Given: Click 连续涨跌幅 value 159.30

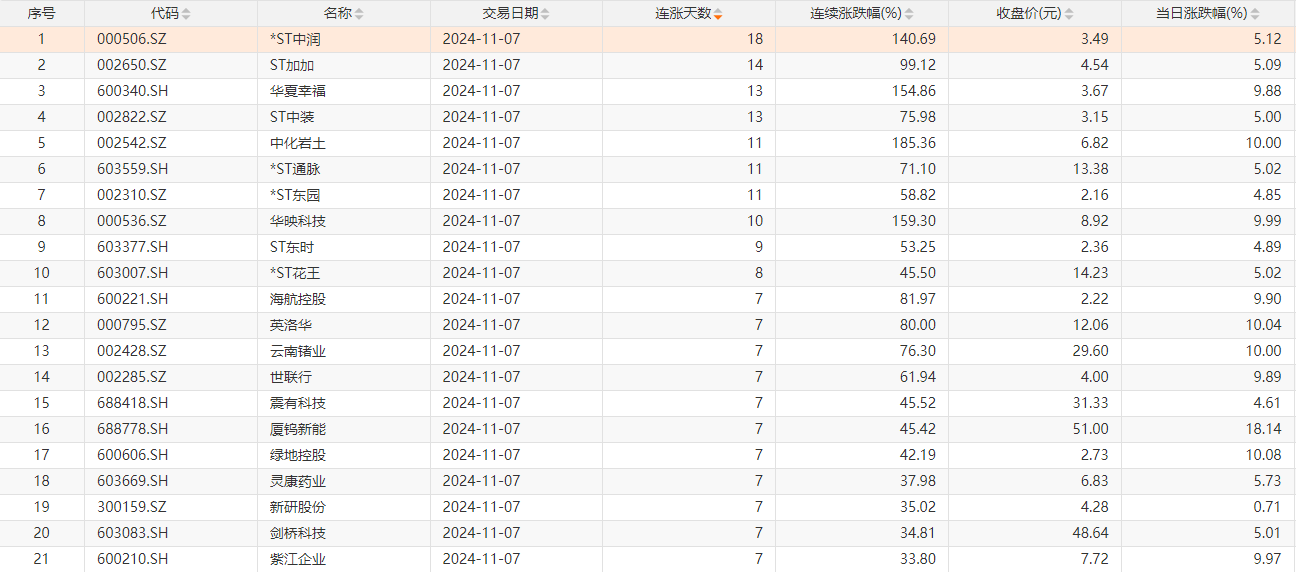Looking at the screenshot, I should tap(915, 221).
